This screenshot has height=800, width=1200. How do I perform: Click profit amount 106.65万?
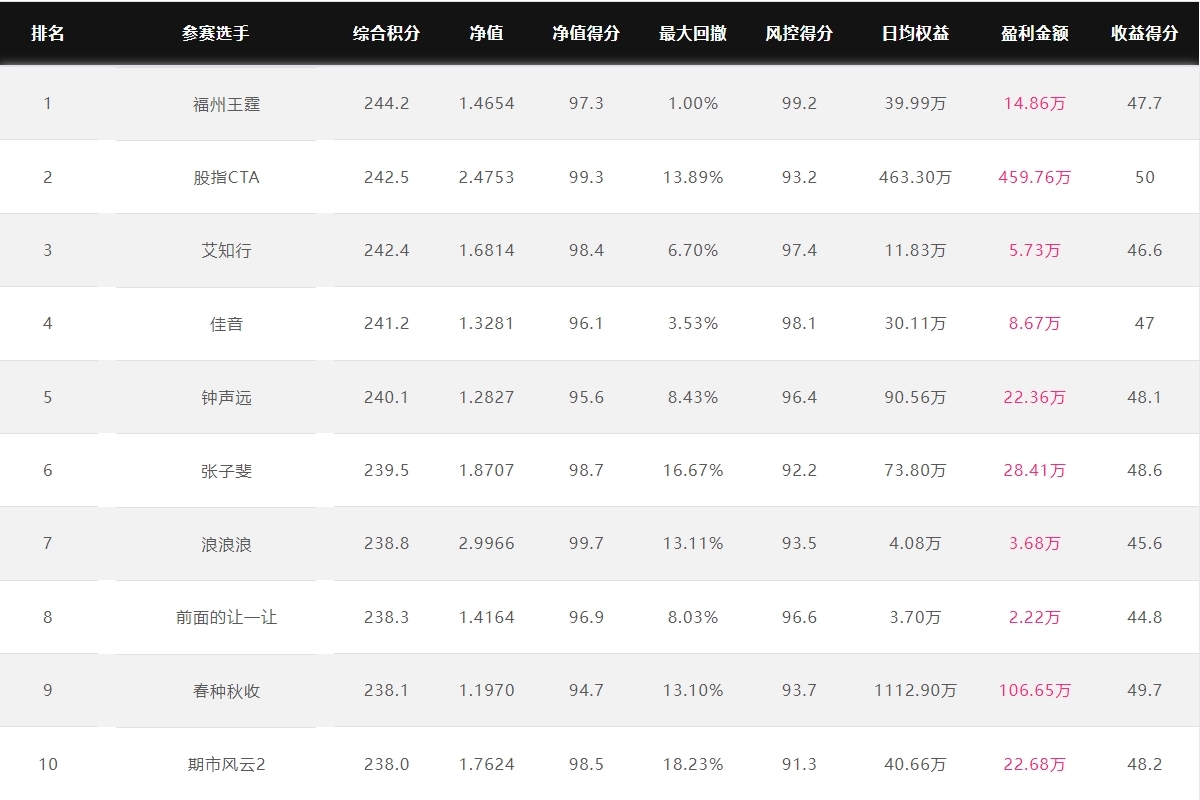point(1034,691)
